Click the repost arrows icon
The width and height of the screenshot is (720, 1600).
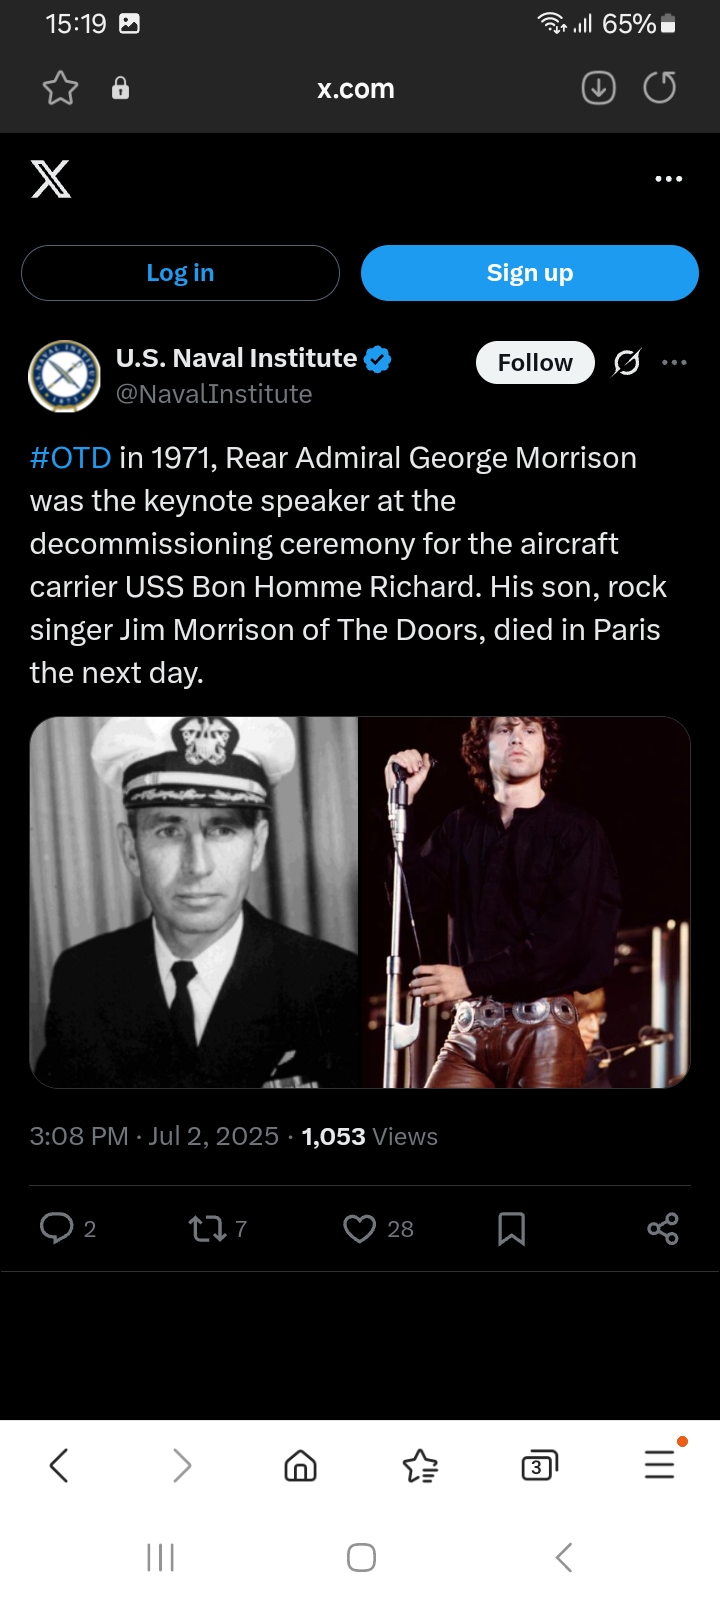(x=208, y=1228)
